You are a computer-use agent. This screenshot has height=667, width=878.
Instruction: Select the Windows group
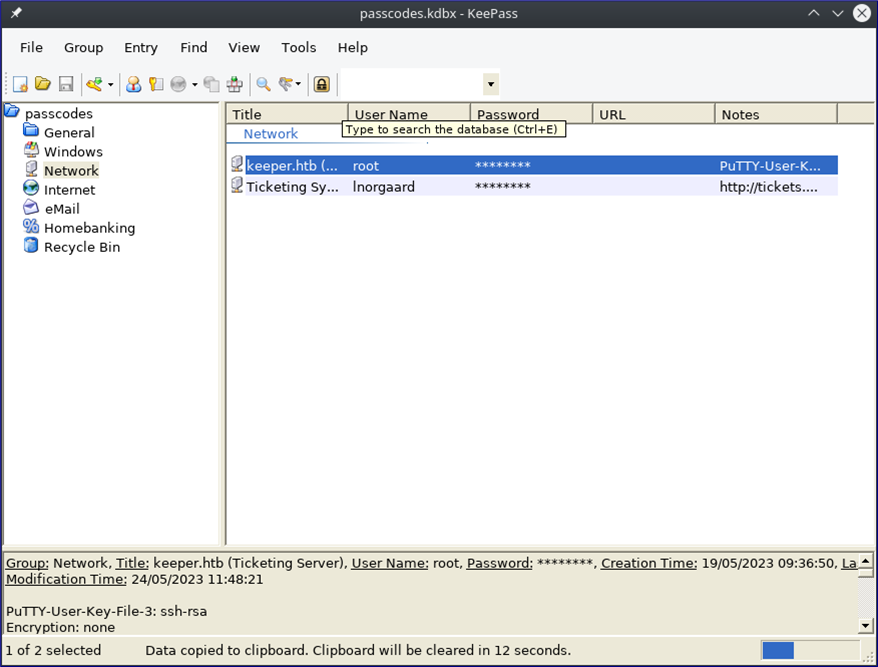73,152
